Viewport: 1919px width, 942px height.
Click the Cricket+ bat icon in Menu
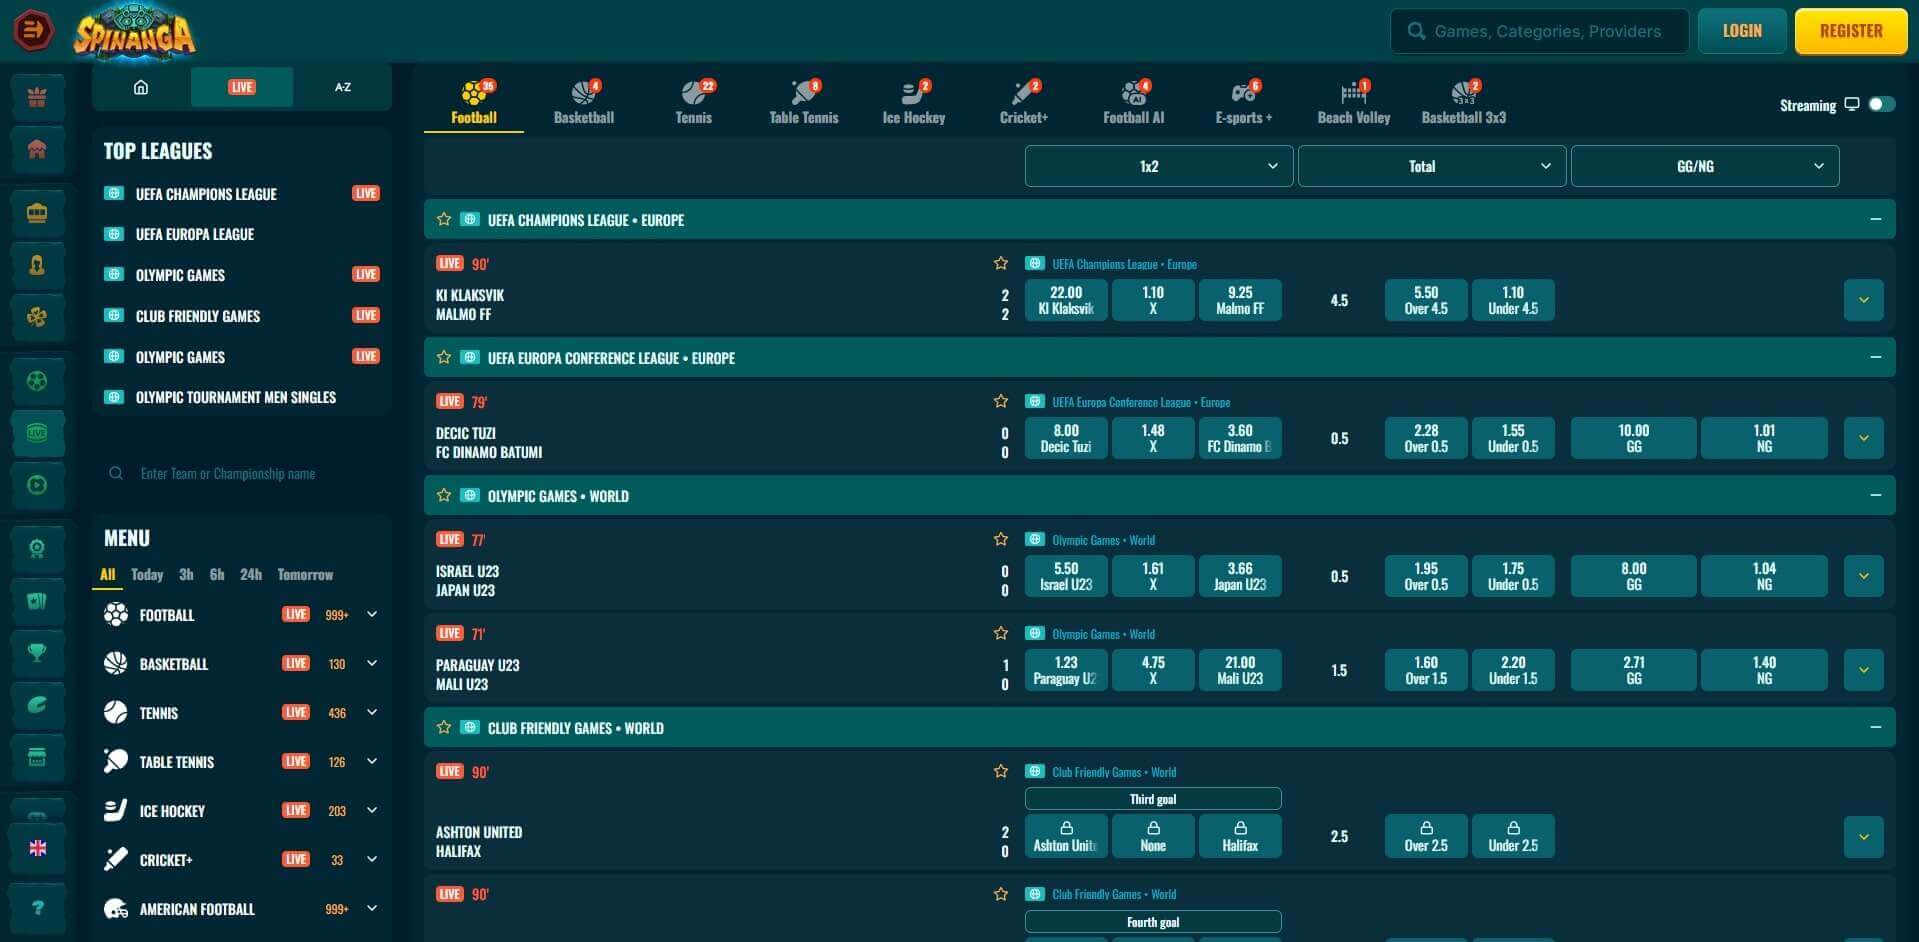click(x=116, y=859)
